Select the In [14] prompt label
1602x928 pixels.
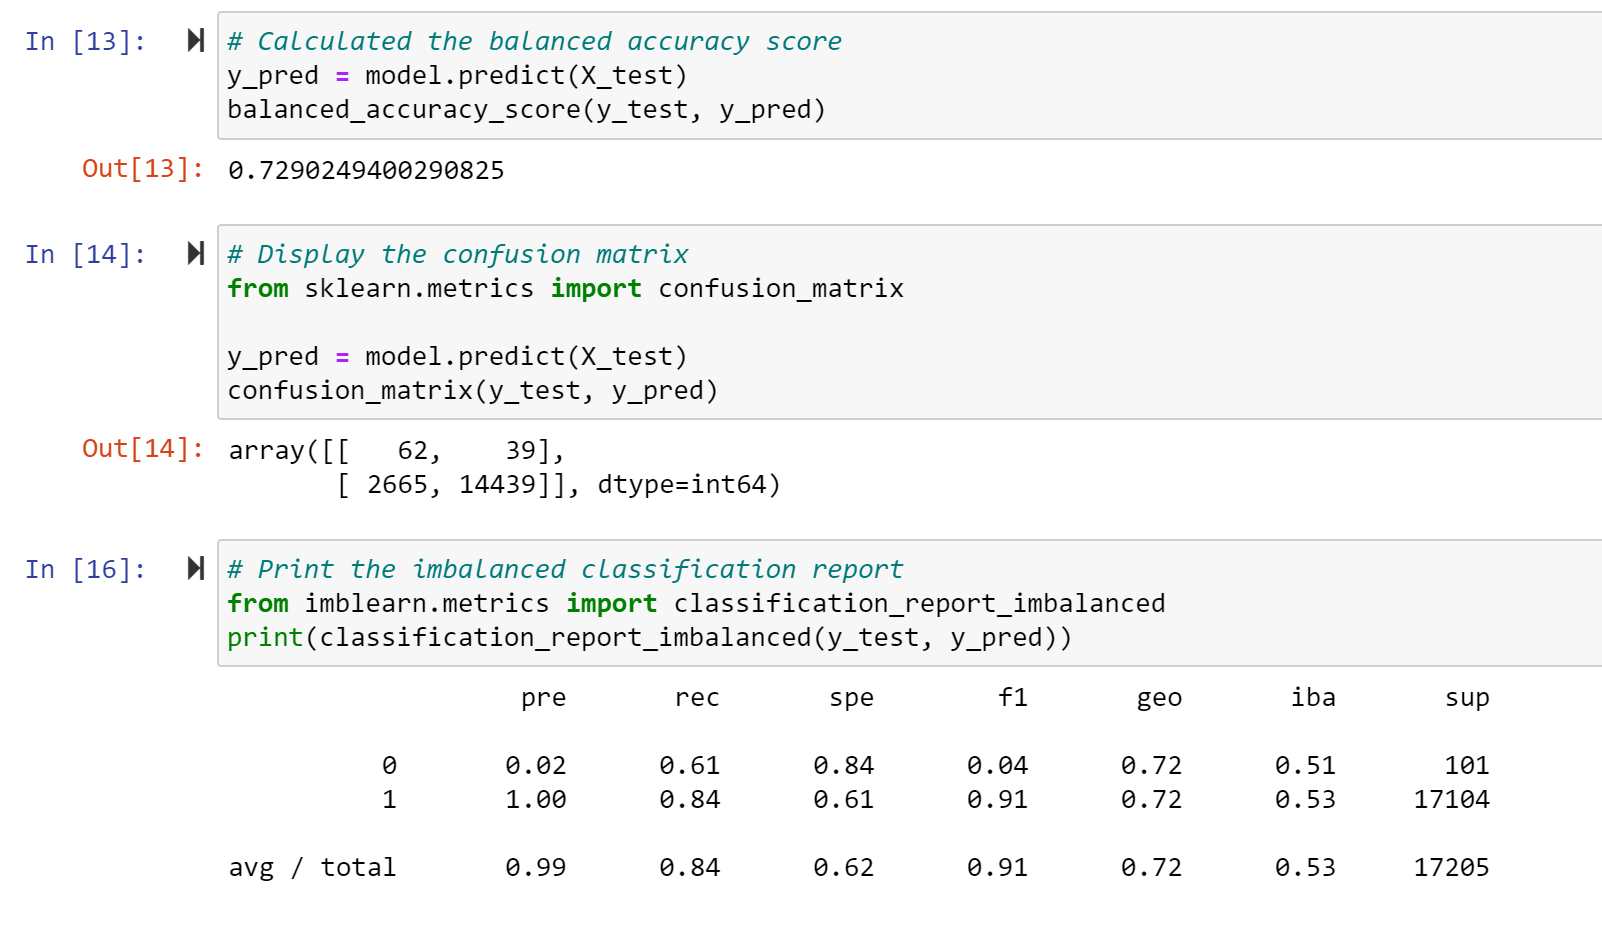[x=86, y=254]
